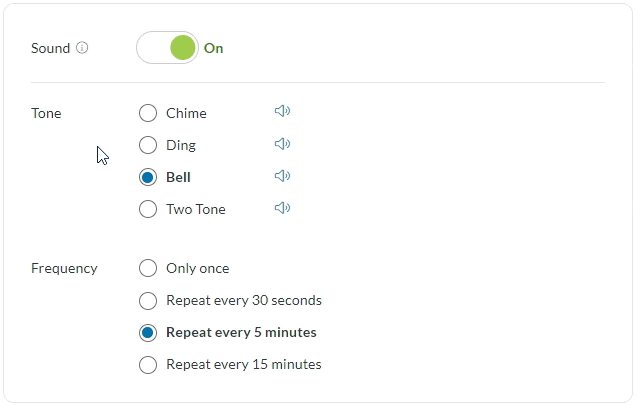The image size is (637, 406).
Task: Play the Ding sound preview icon
Action: (282, 144)
